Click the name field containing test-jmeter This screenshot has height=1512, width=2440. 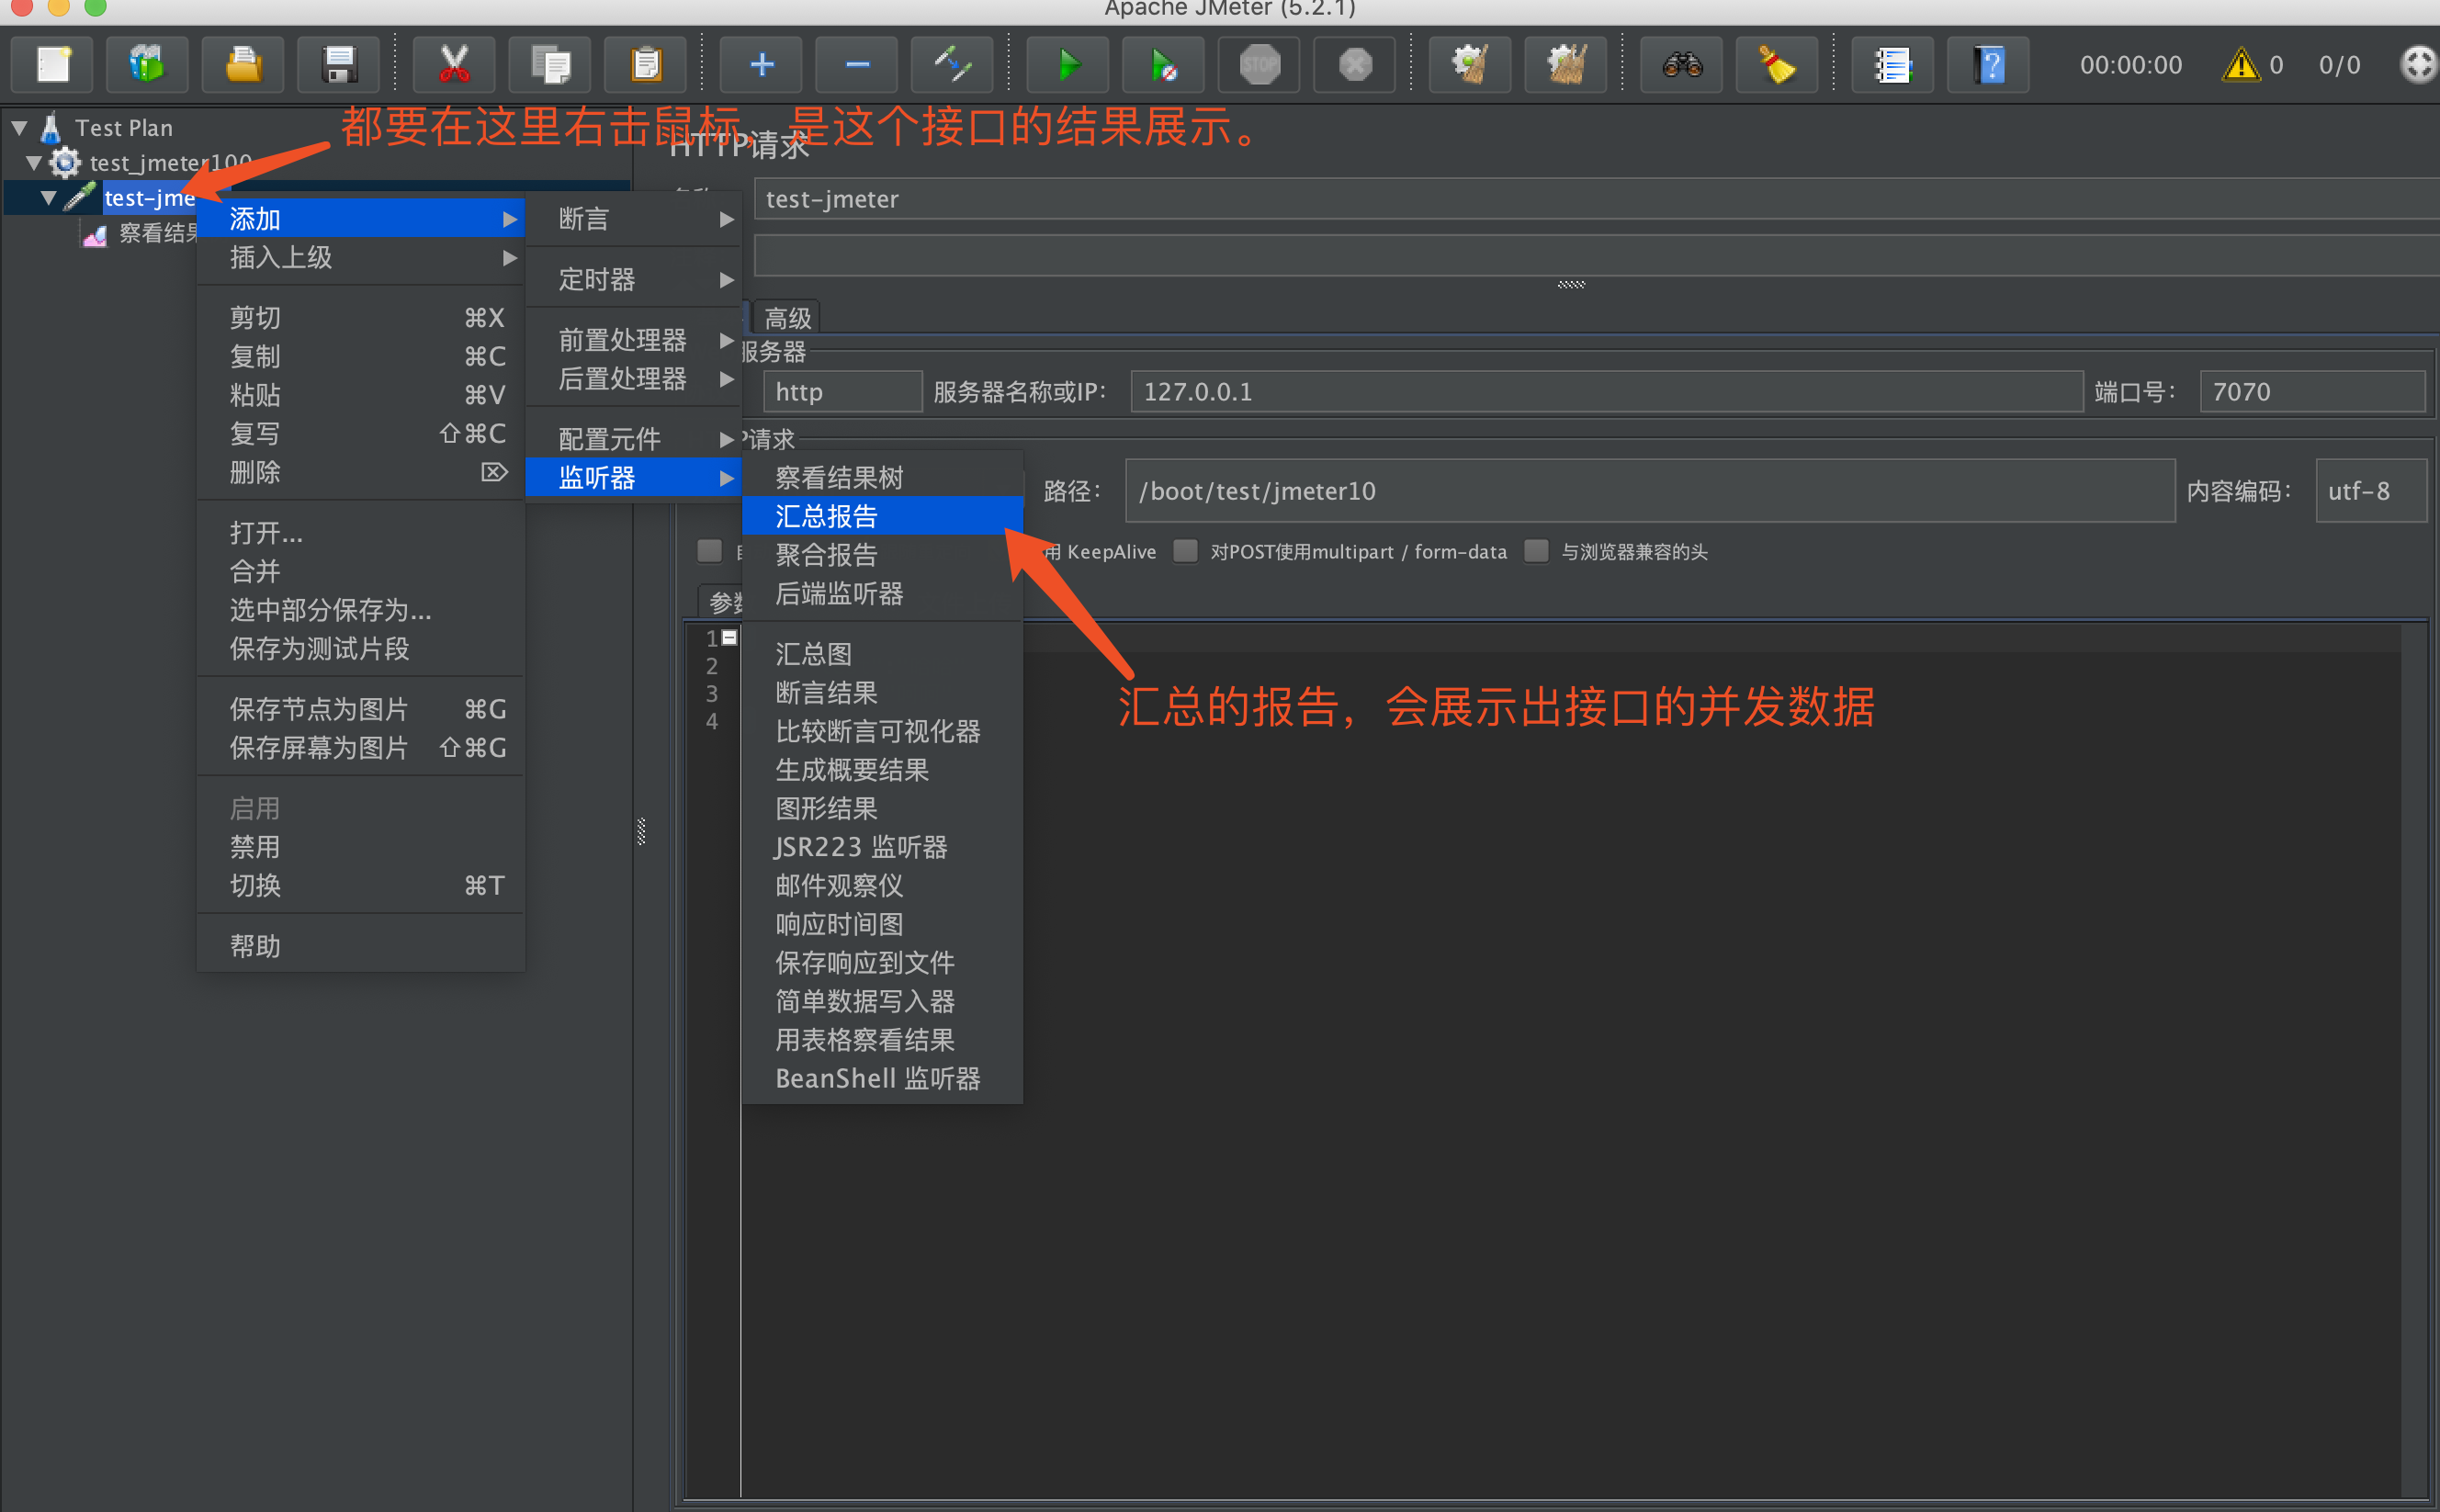pyautogui.click(x=1596, y=199)
